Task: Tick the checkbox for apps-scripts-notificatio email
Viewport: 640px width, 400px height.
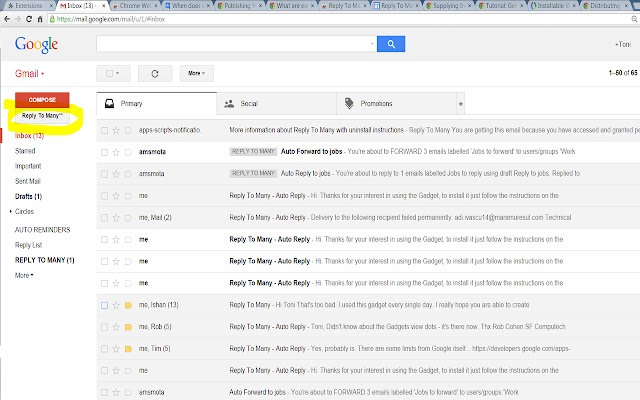Action: pos(104,130)
